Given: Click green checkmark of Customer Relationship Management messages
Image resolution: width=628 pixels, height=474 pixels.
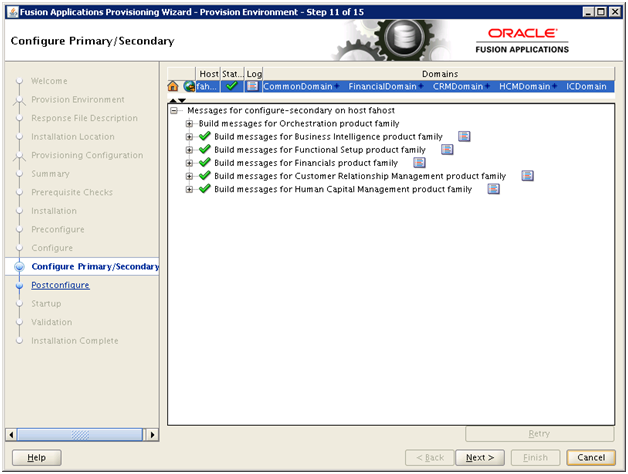Looking at the screenshot, I should coord(205,175).
